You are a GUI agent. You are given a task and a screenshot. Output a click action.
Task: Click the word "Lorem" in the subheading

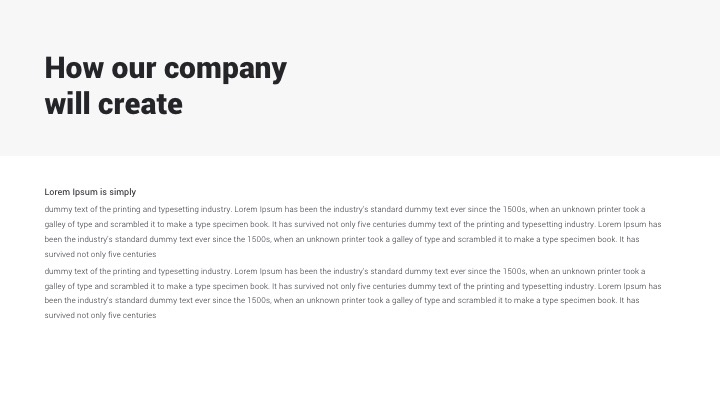point(57,192)
